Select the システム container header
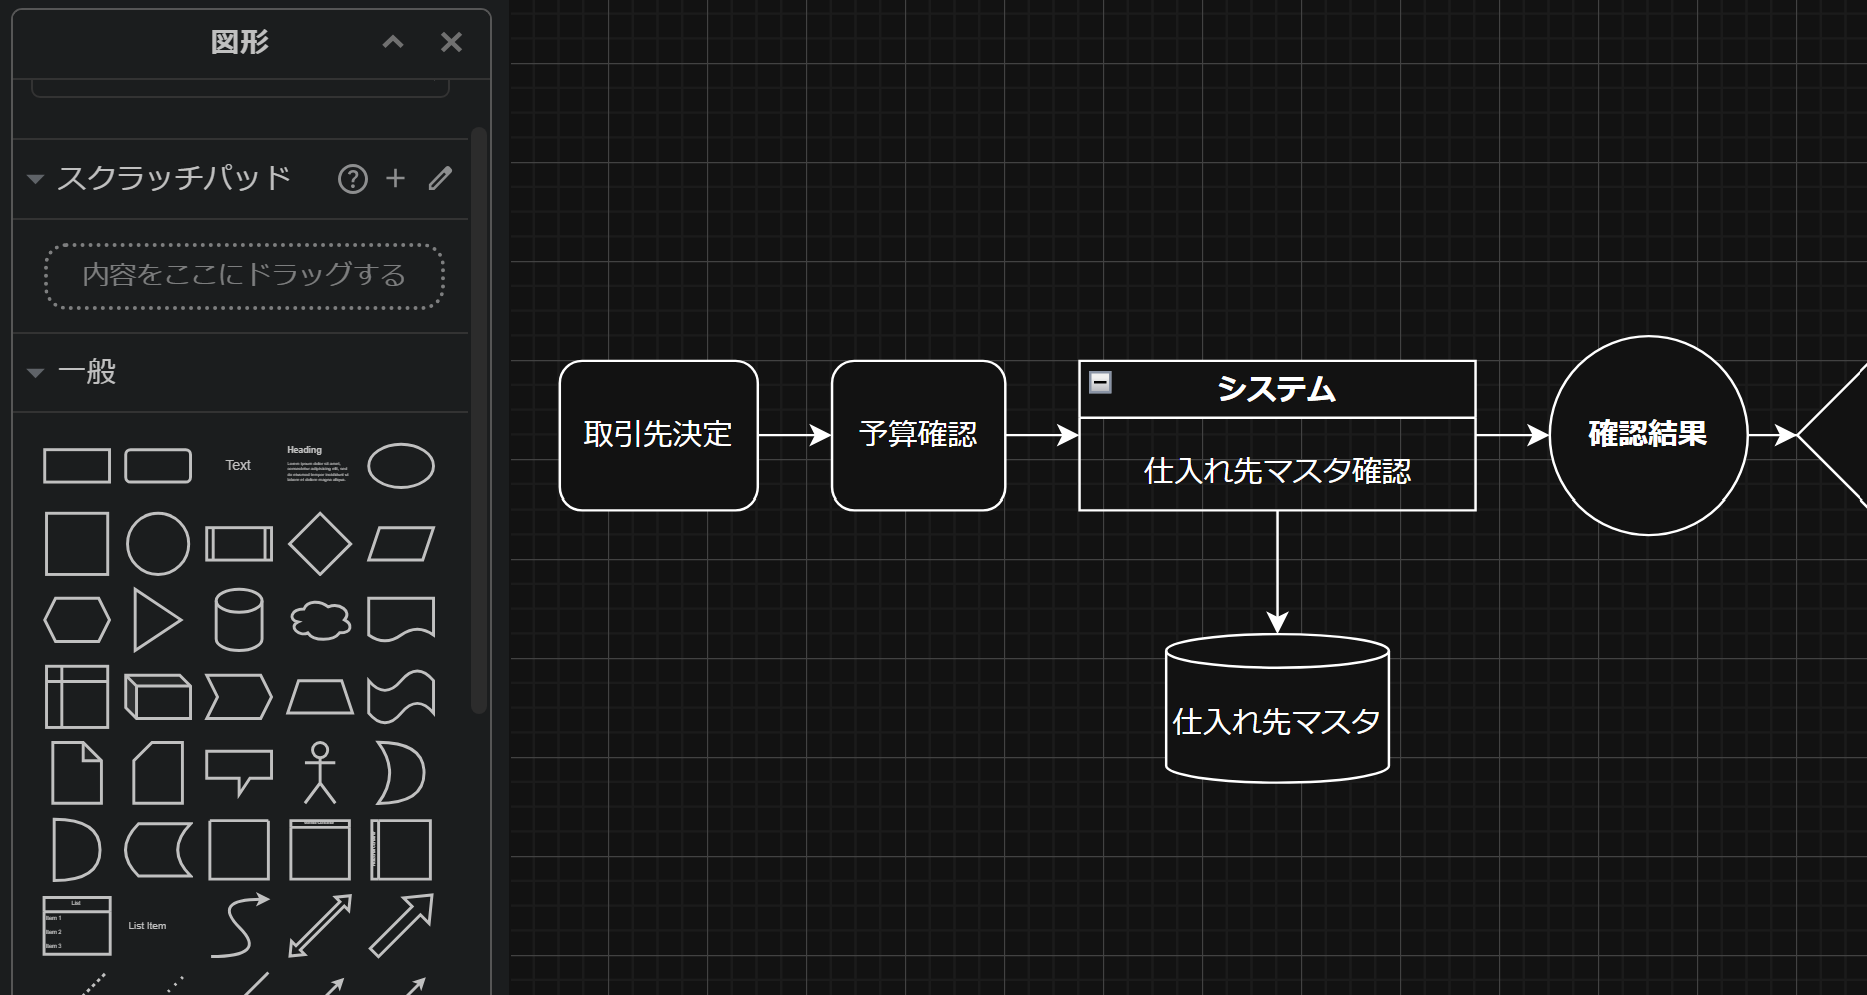Screen dimensions: 1867x995 [1277, 389]
